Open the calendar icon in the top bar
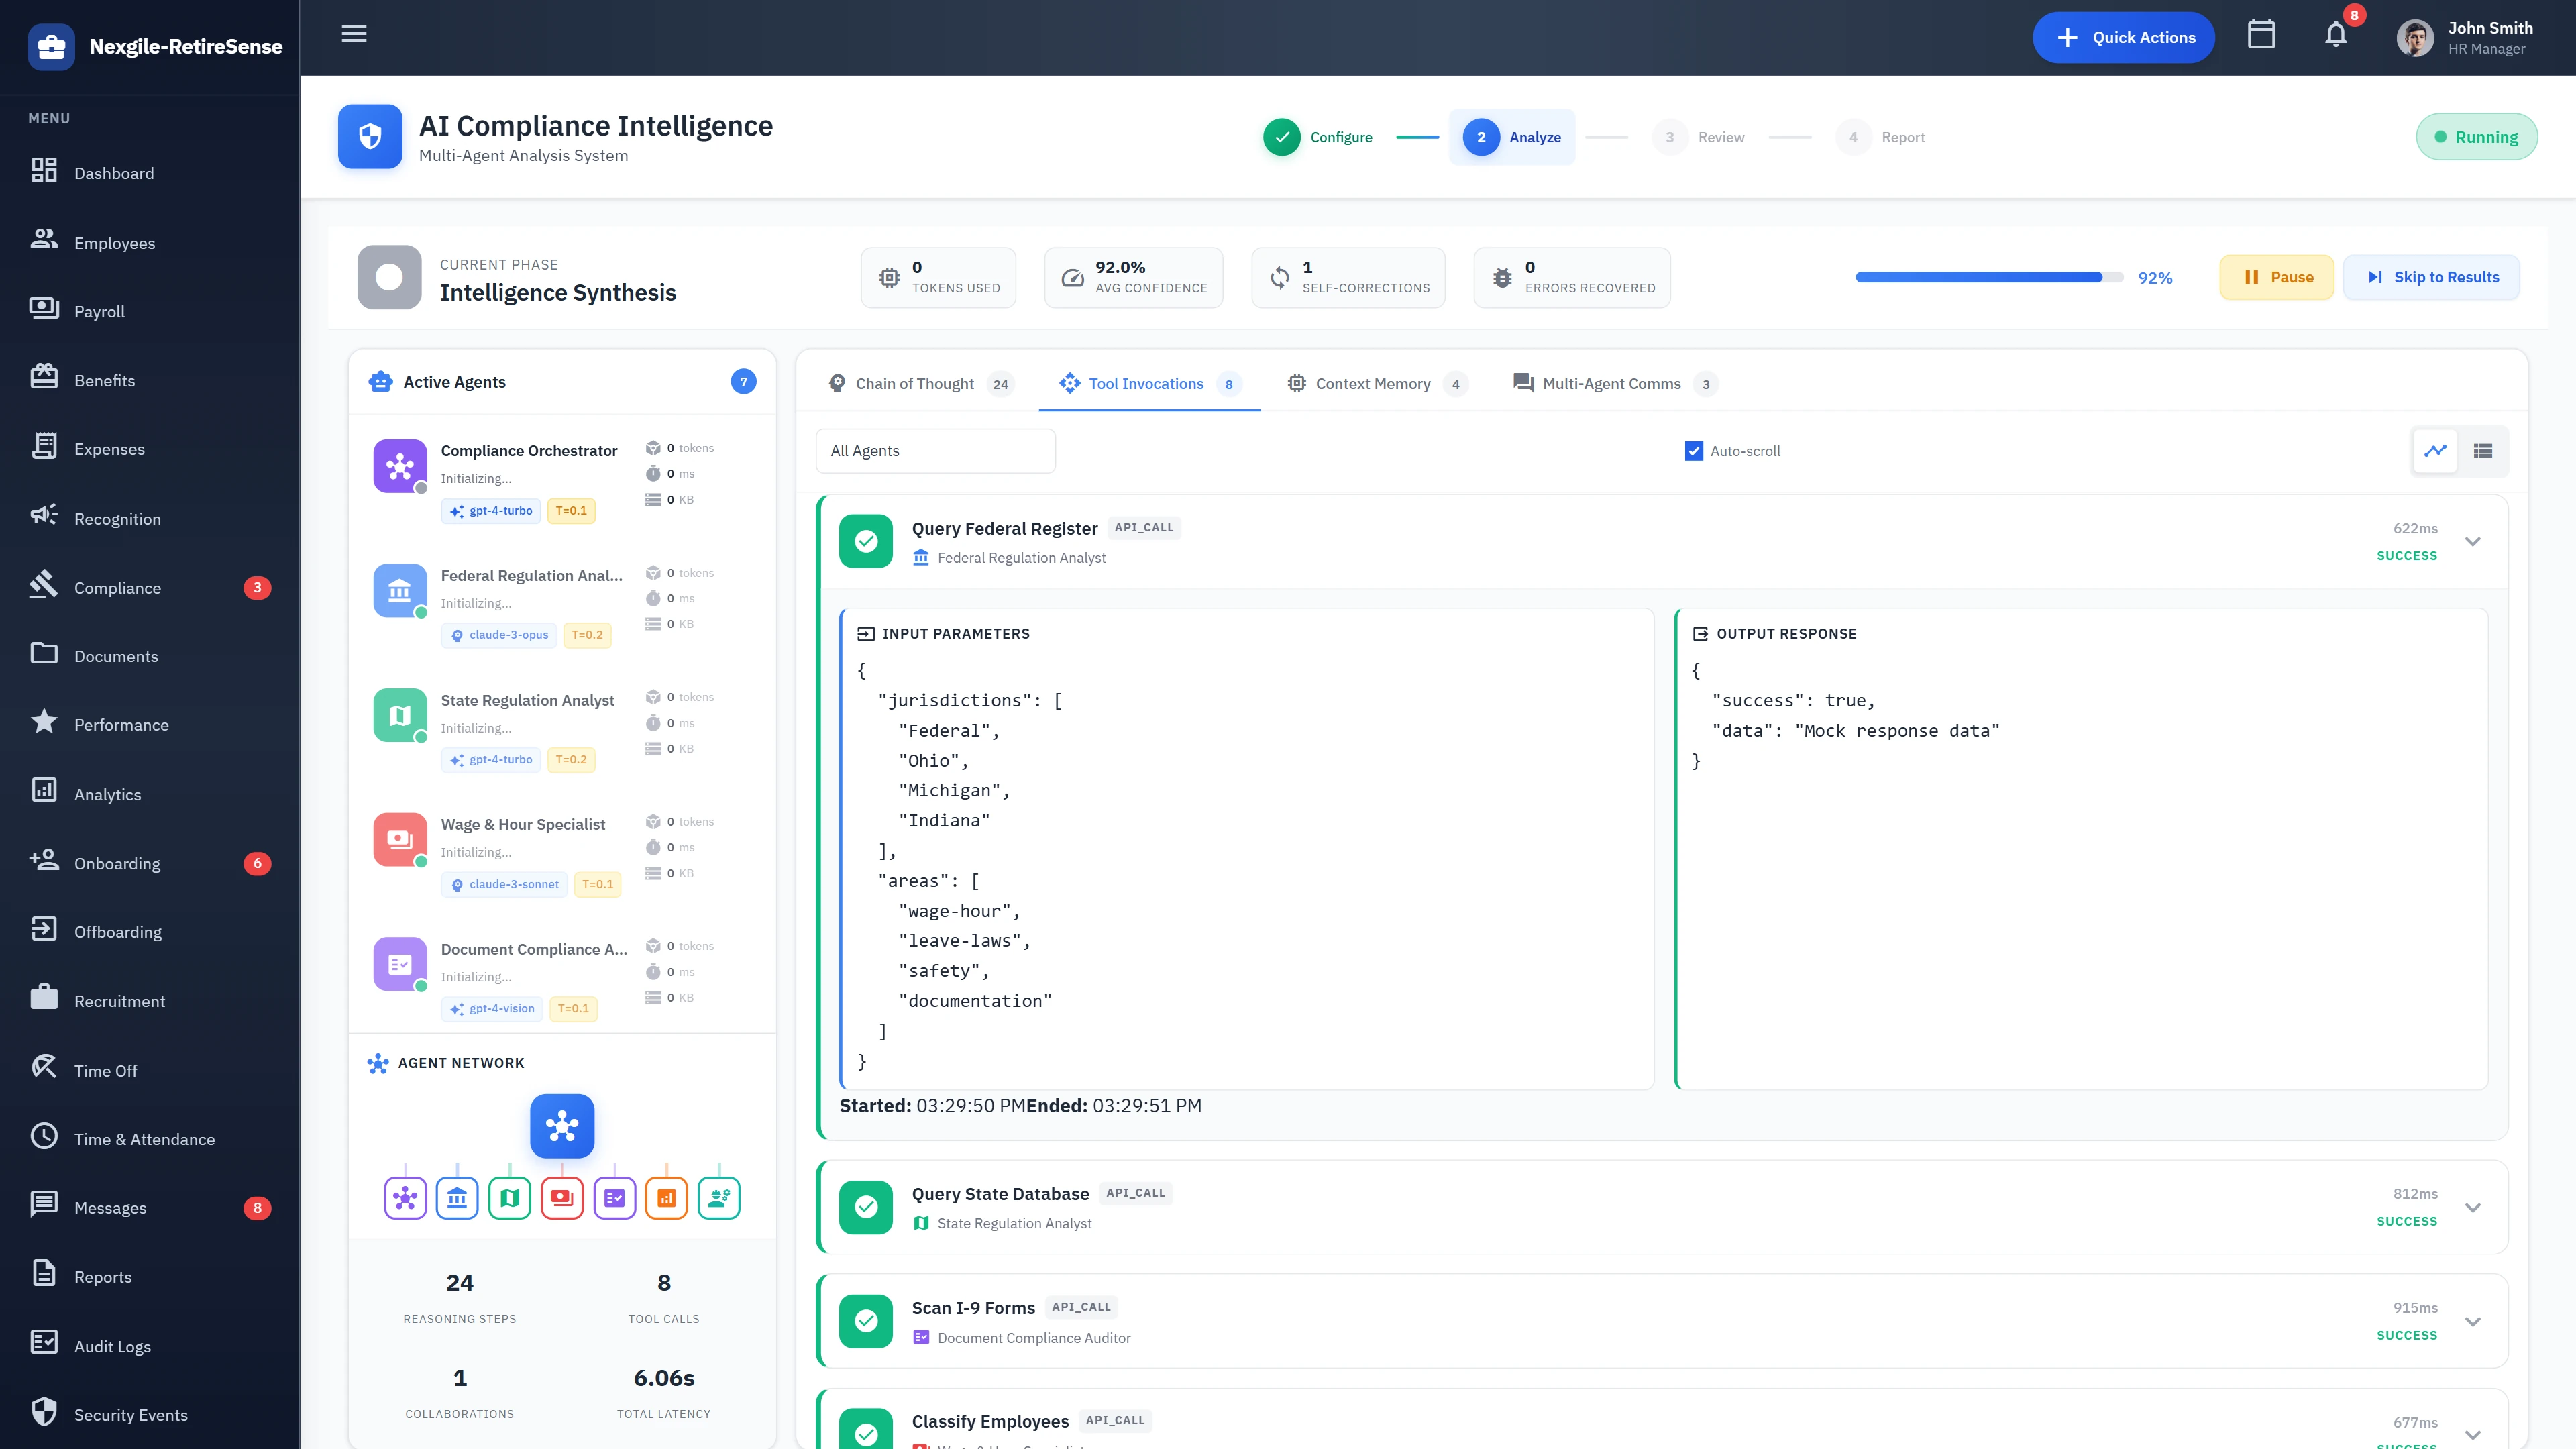 click(2262, 35)
